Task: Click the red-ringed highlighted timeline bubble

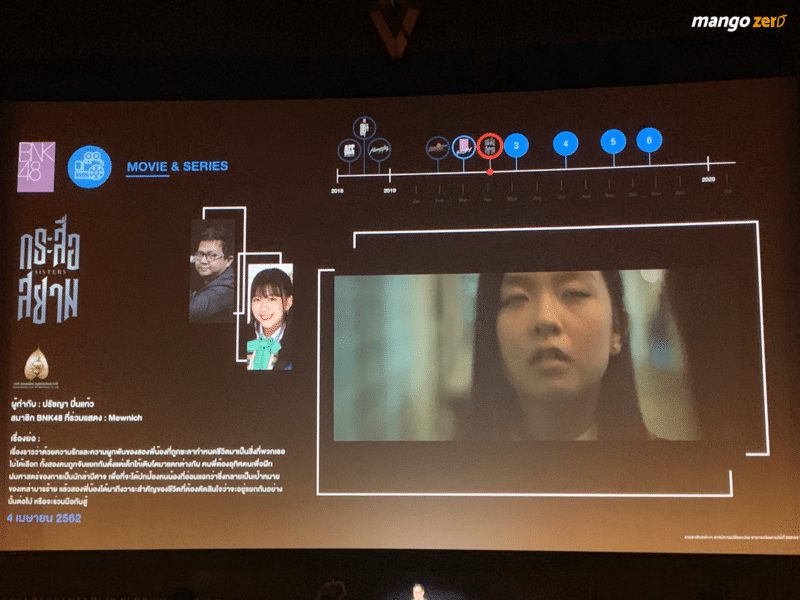Action: pos(490,146)
